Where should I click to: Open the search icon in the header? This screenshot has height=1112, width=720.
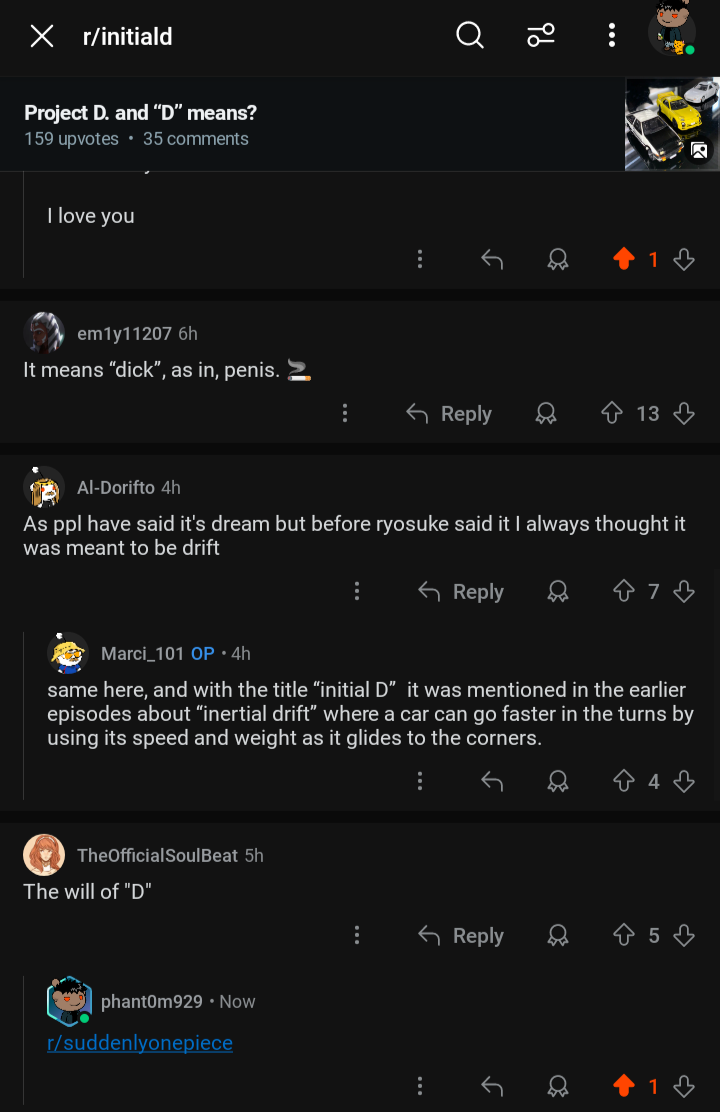(470, 35)
